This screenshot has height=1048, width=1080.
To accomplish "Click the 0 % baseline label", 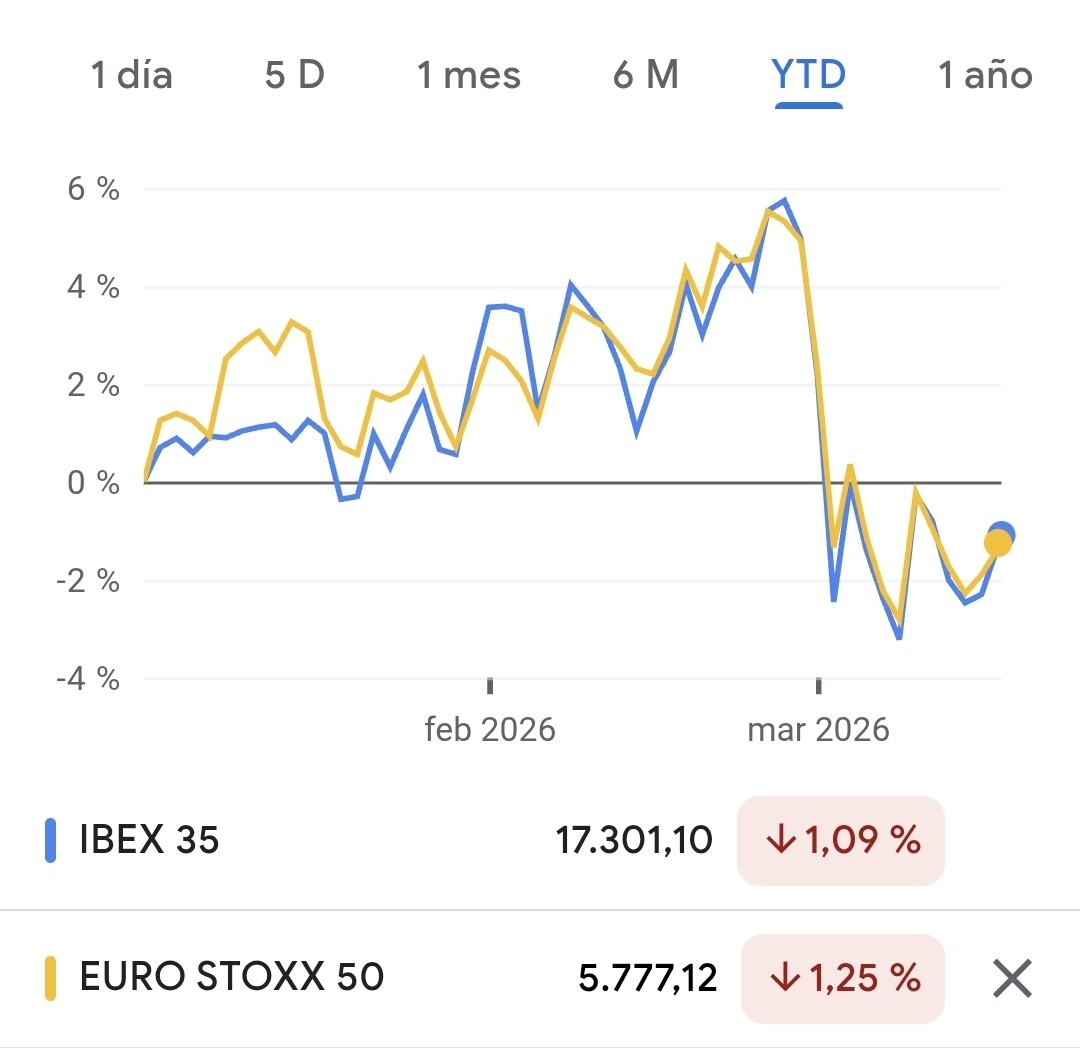I will coord(93,483).
